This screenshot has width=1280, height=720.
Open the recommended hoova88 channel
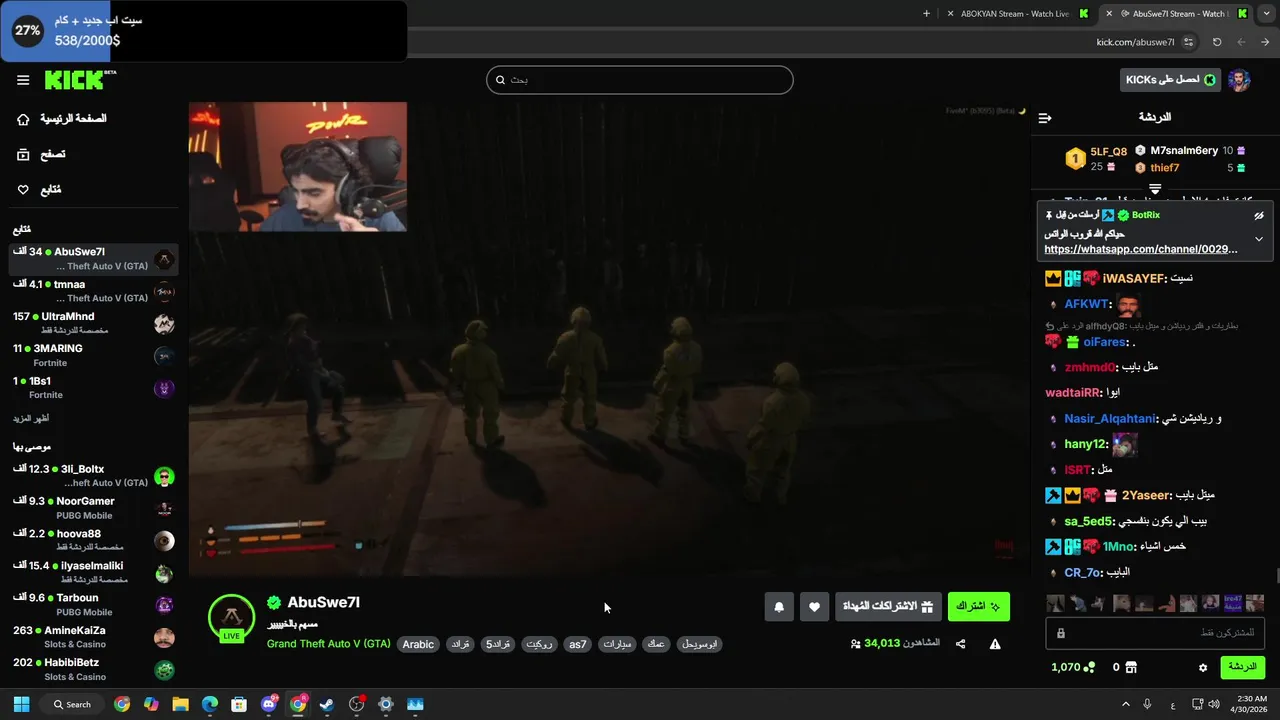tap(93, 541)
